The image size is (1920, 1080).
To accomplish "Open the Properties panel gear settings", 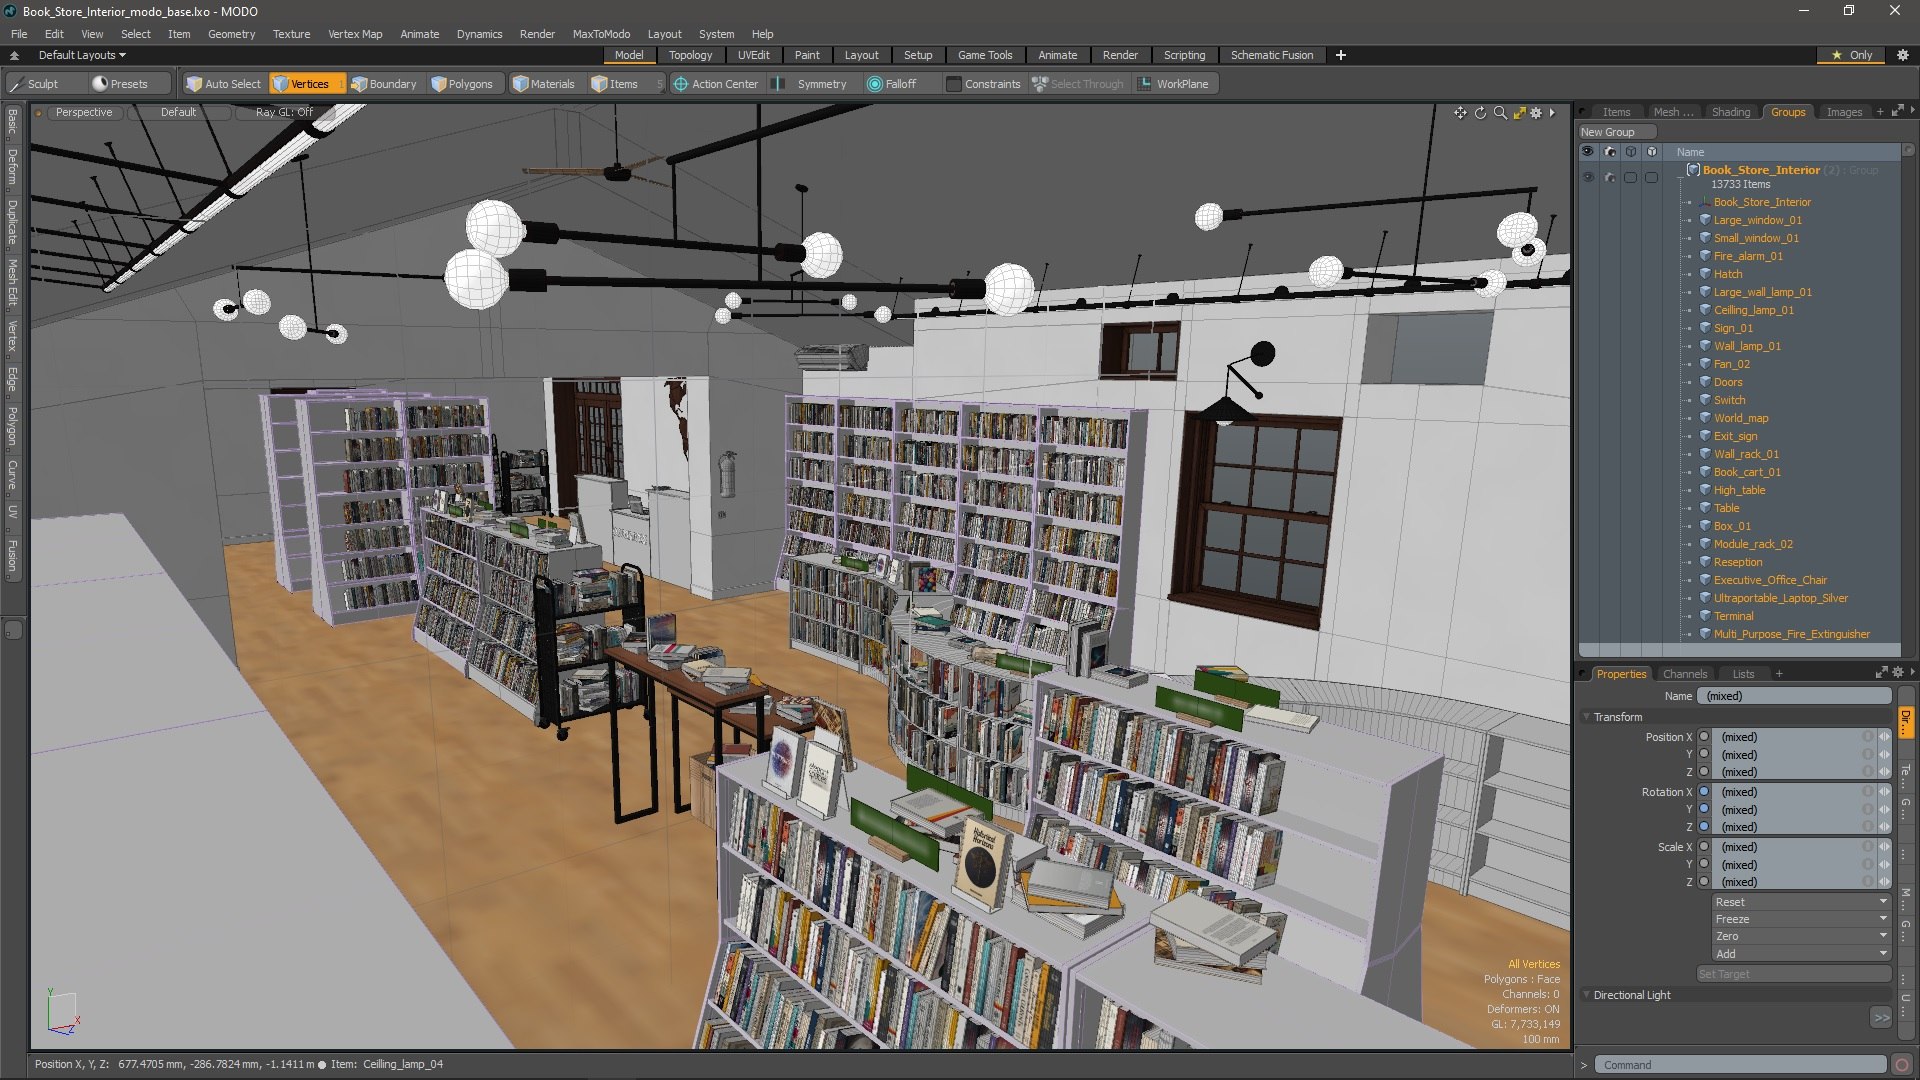I will [1897, 673].
